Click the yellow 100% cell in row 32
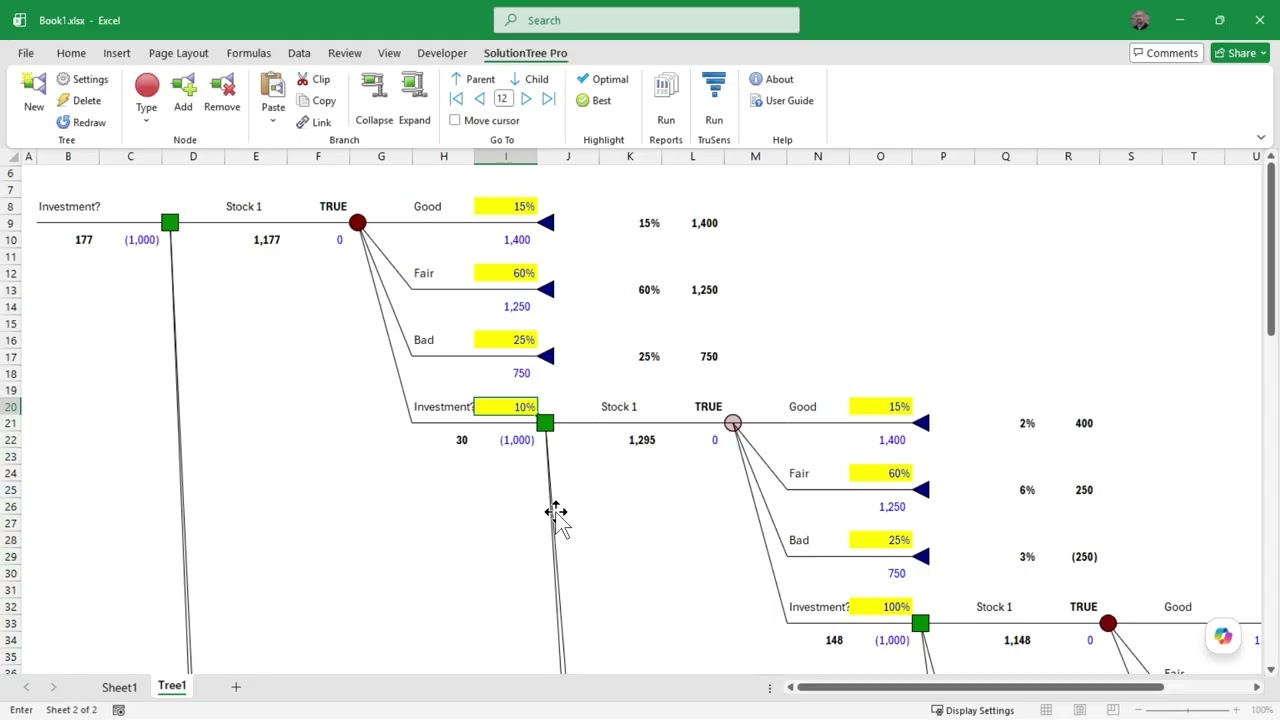Viewport: 1280px width, 720px height. pyautogui.click(x=880, y=607)
